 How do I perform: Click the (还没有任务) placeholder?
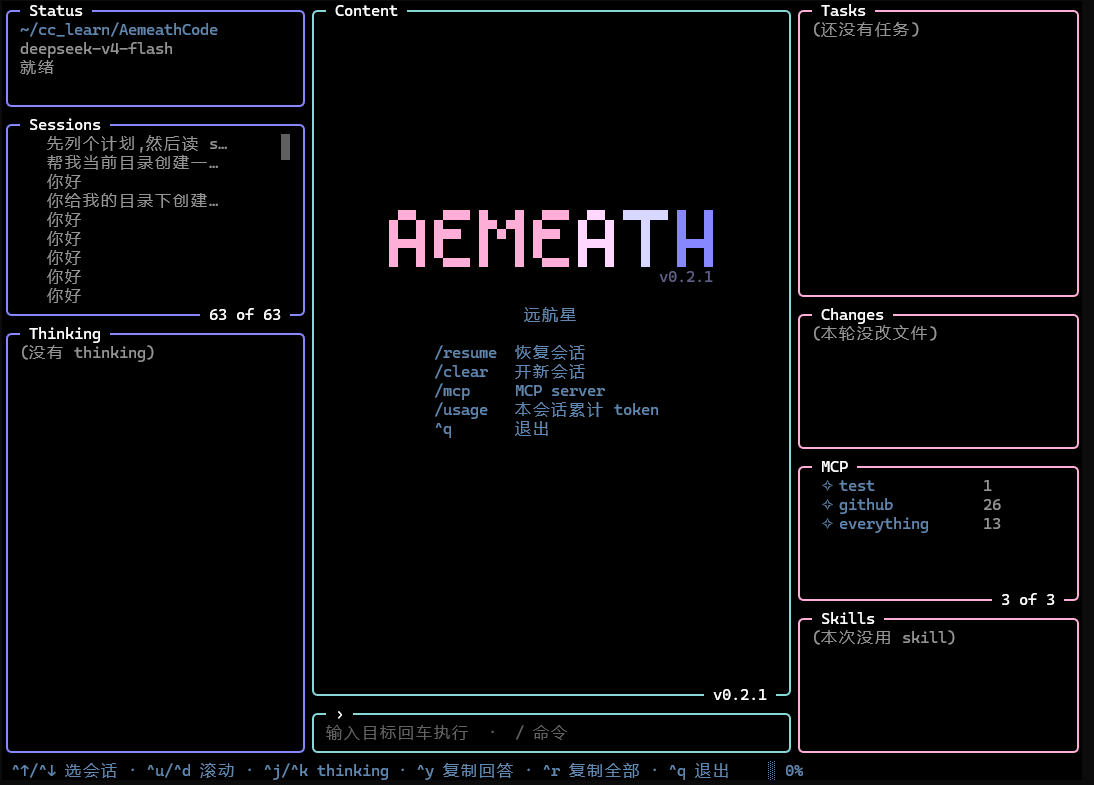[x=866, y=30]
